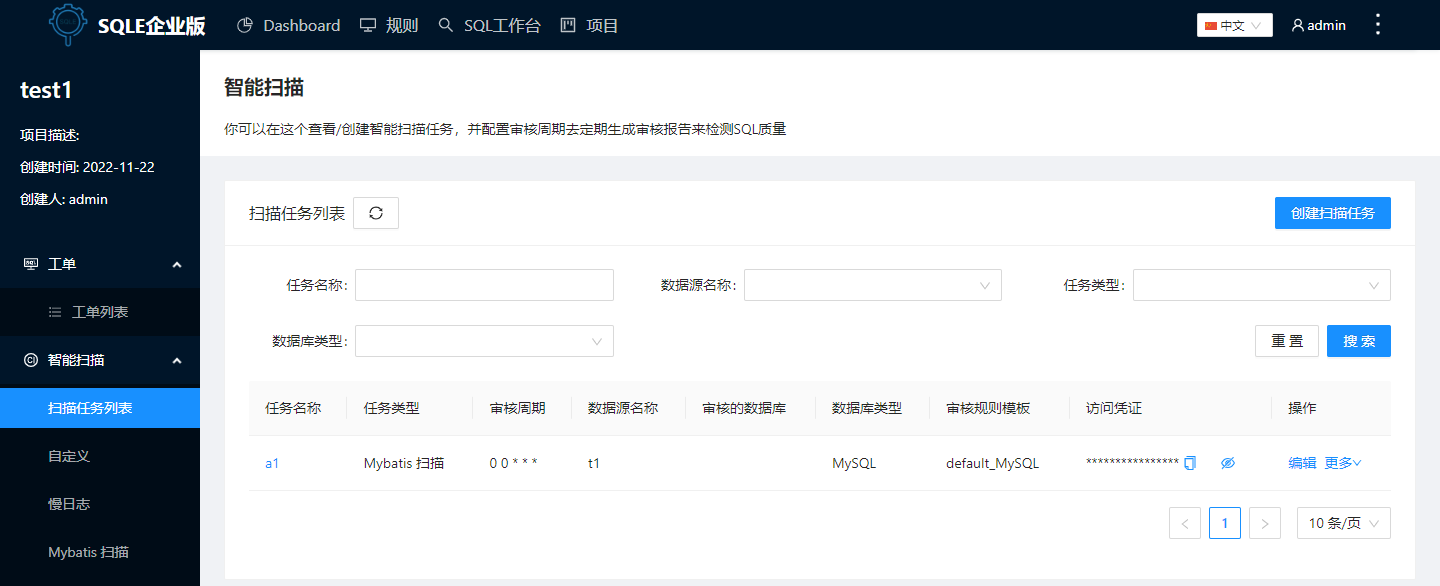Reveal the hidden access credential
The height and width of the screenshot is (586, 1440).
pos(1228,462)
